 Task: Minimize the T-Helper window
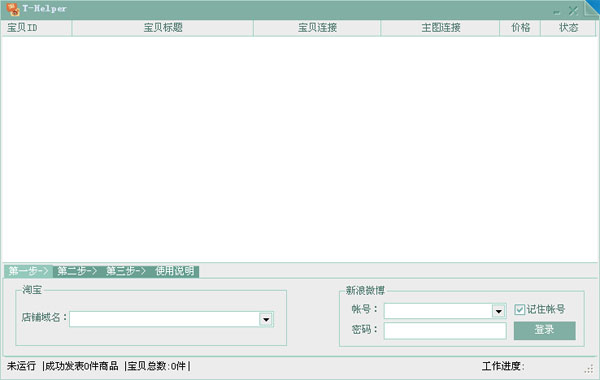click(x=557, y=11)
